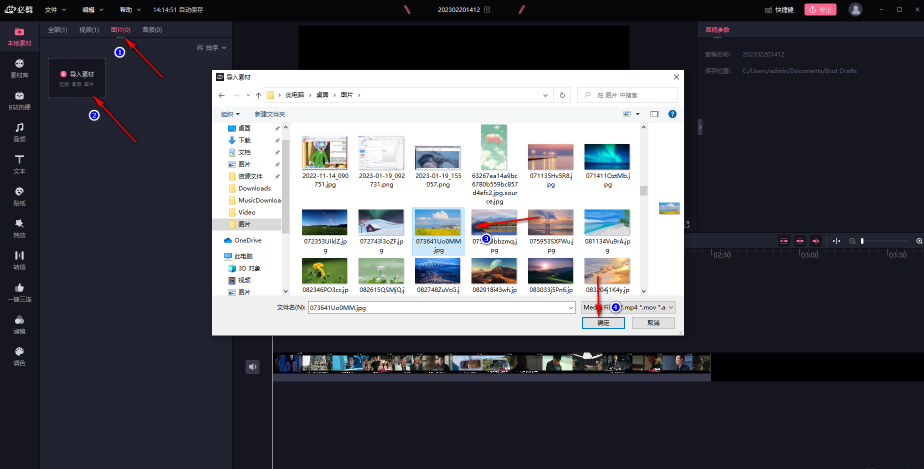
Task: Click the 确定 confirm button
Action: tap(603, 323)
